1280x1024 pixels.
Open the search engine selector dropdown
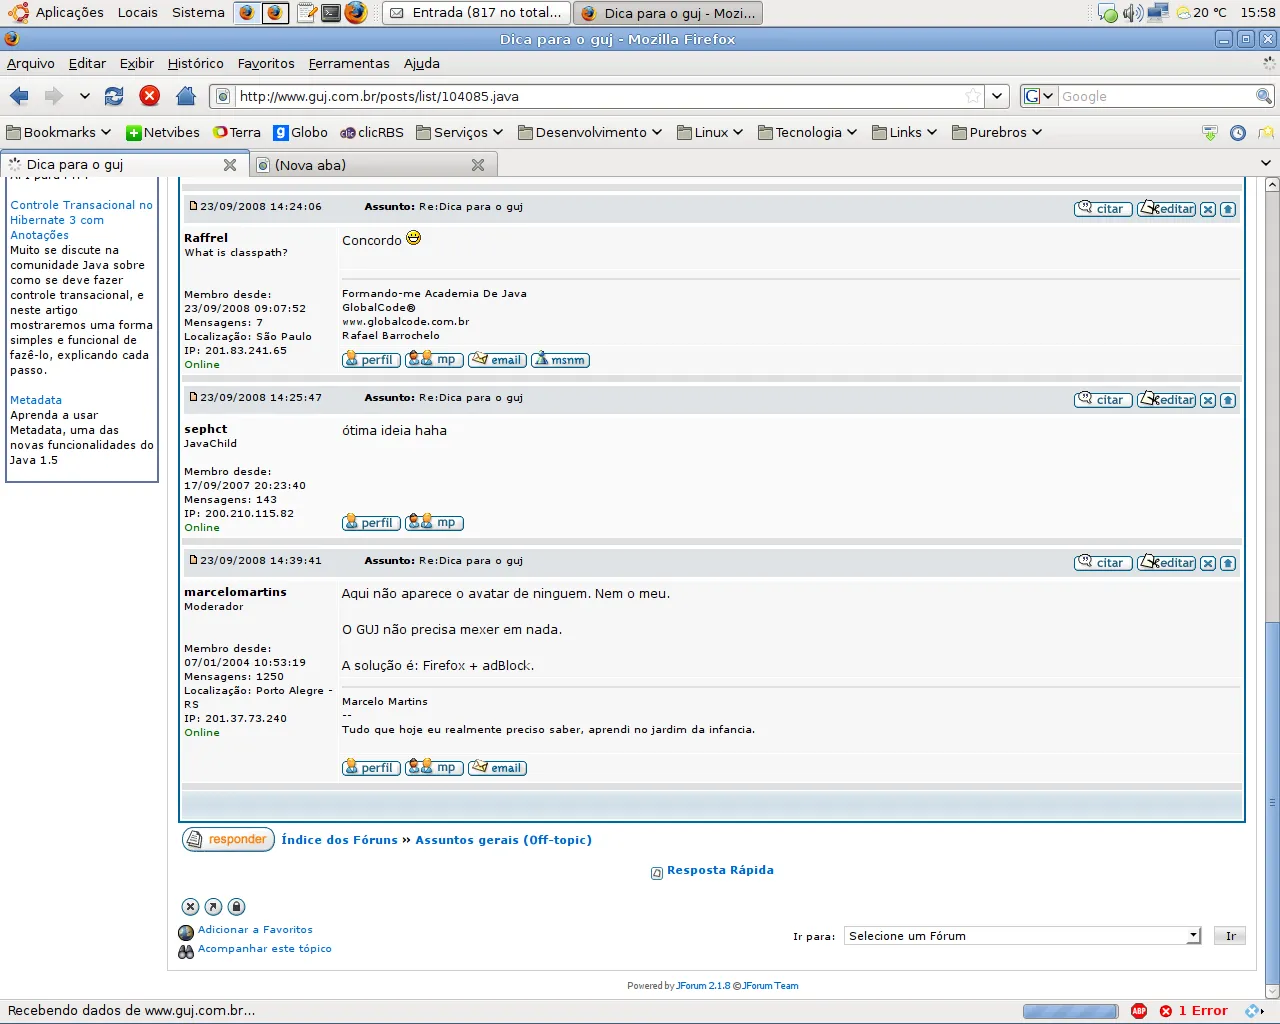(x=1039, y=96)
